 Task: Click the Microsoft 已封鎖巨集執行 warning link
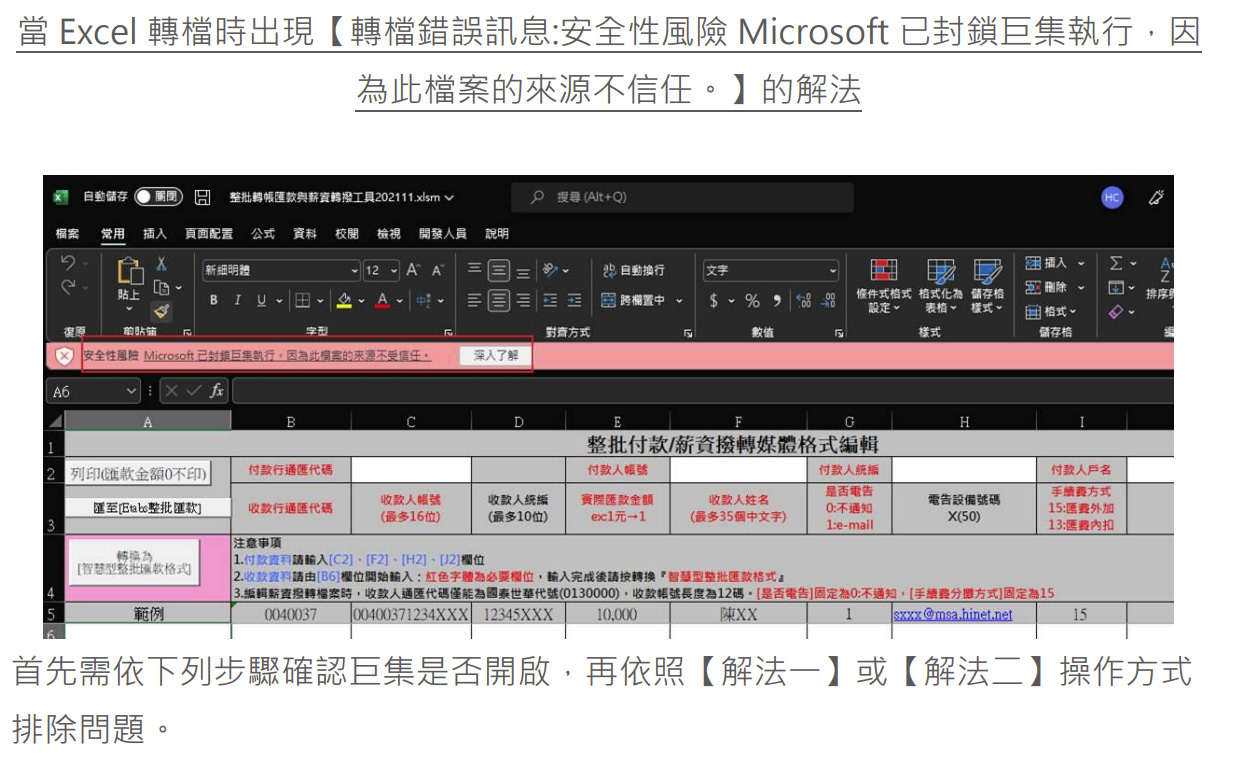[288, 355]
